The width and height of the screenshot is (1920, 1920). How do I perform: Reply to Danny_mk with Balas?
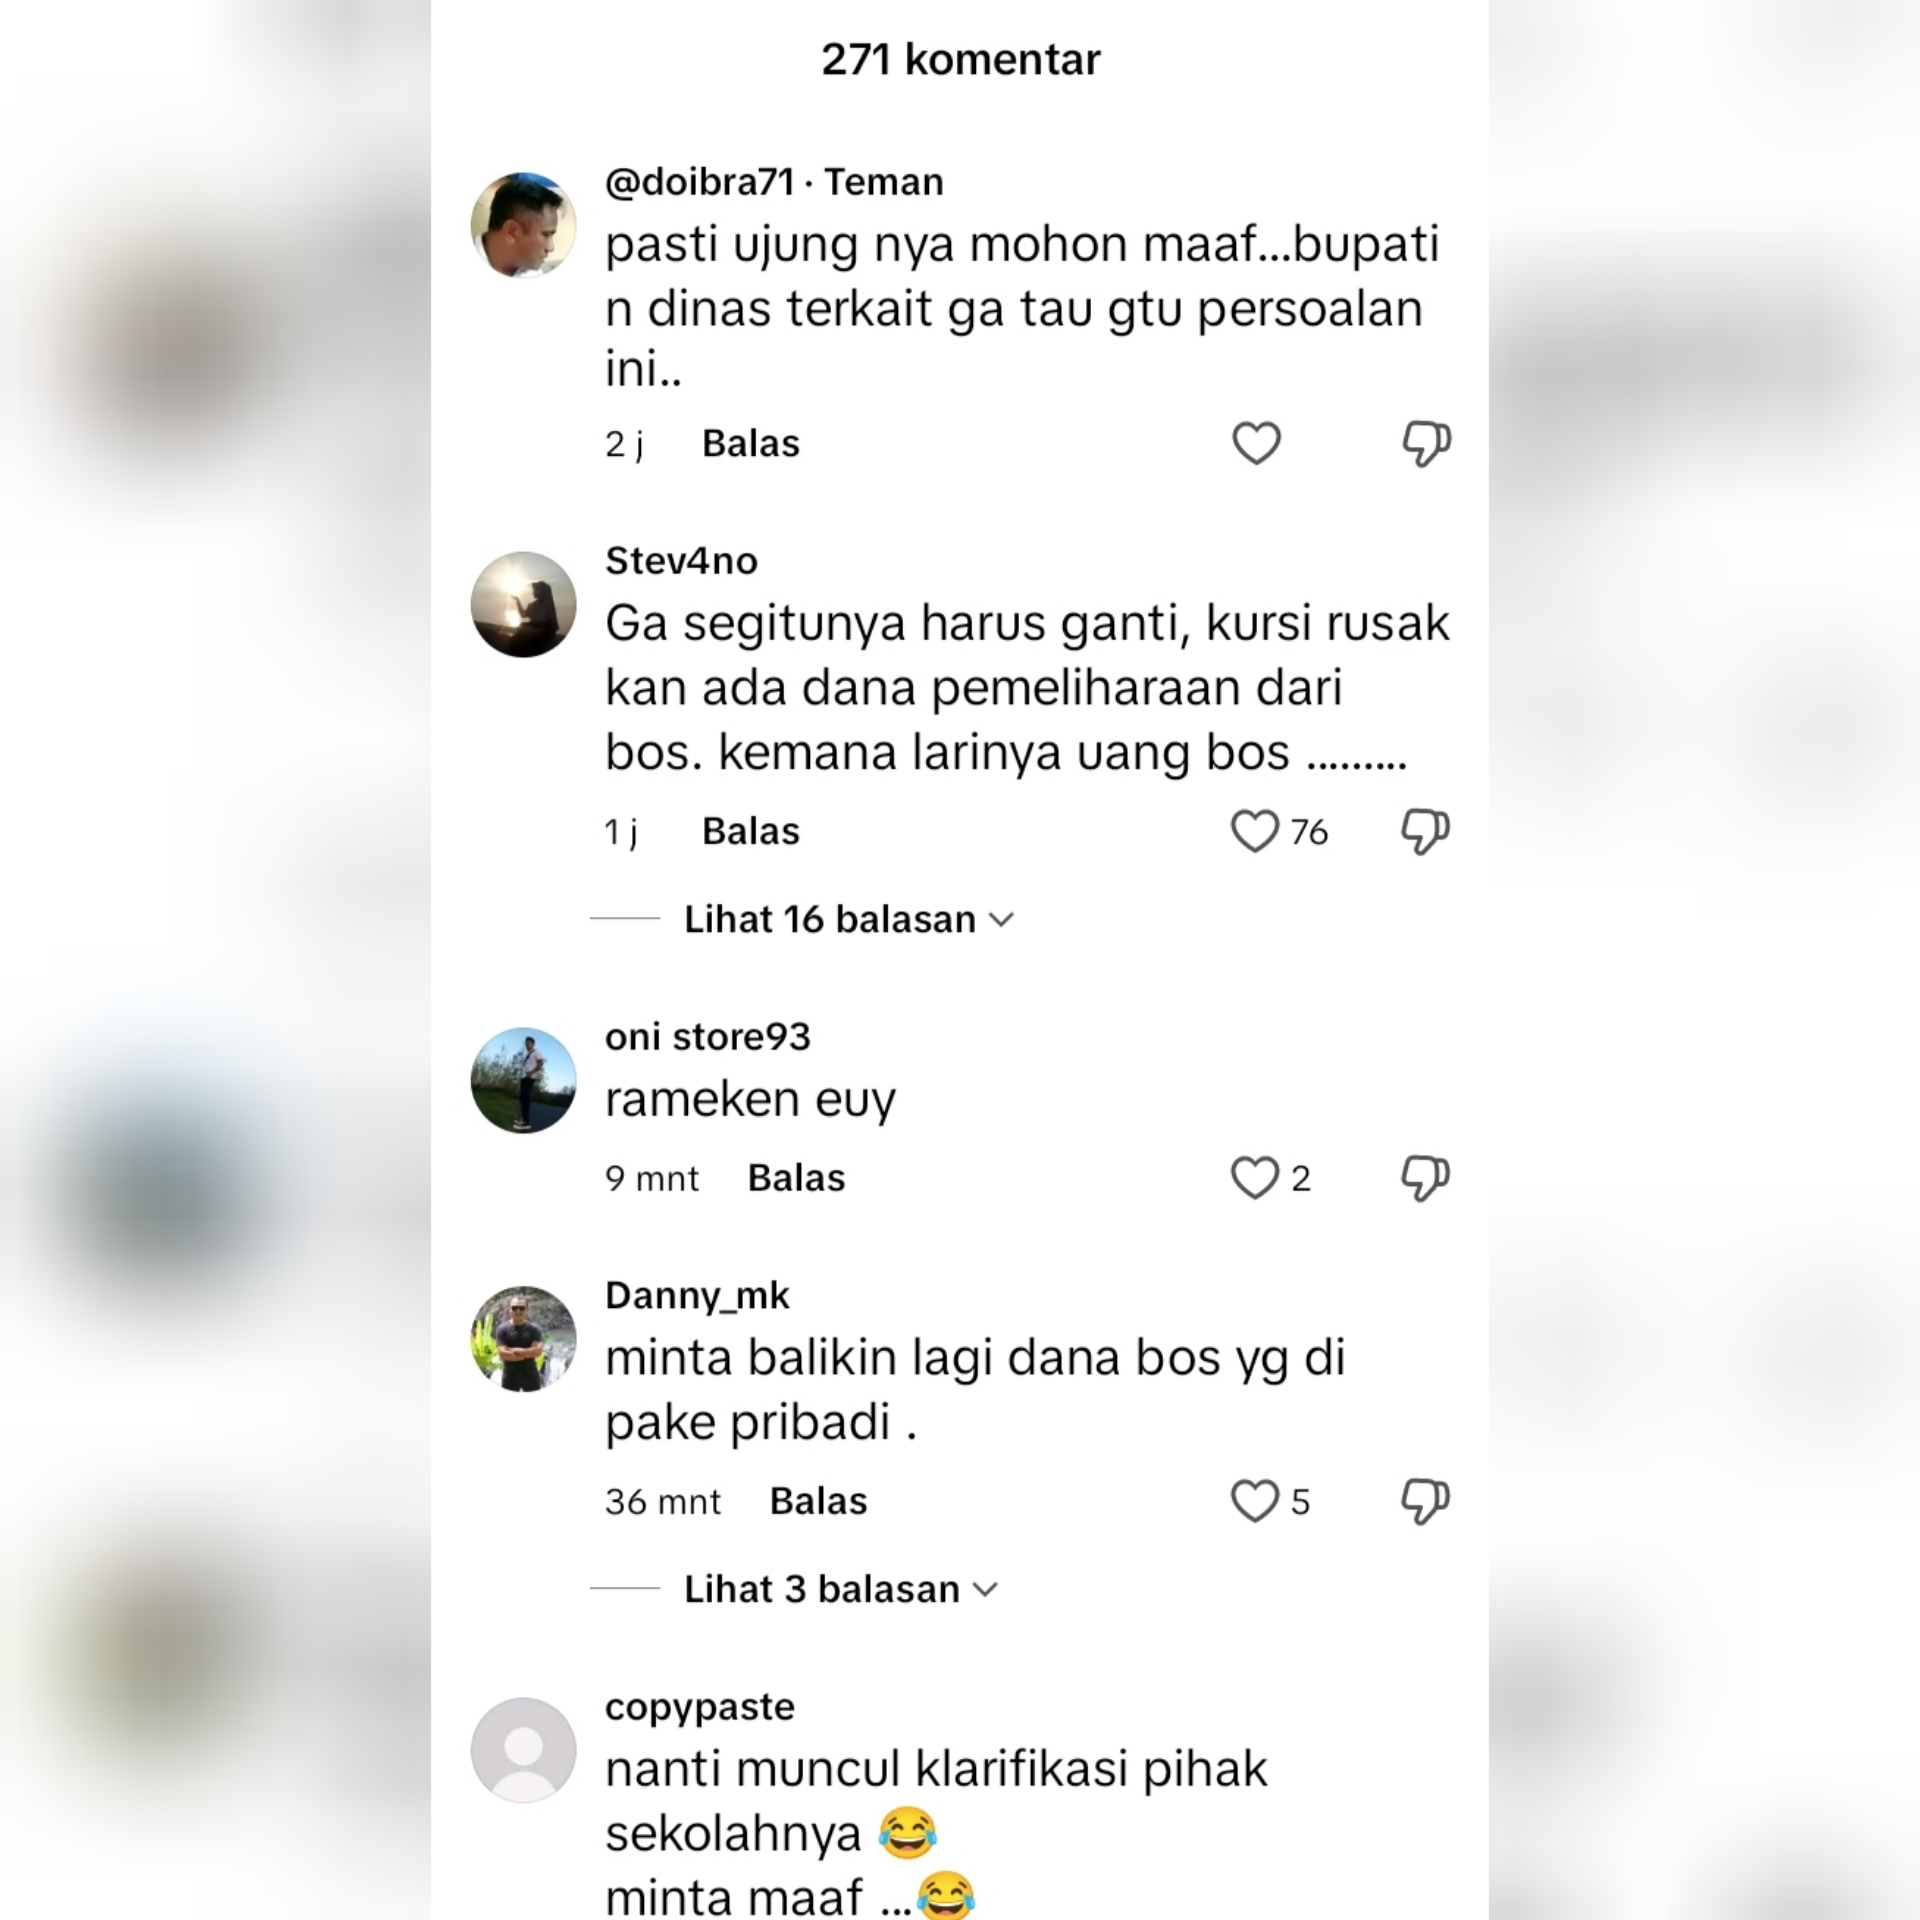pos(818,1501)
